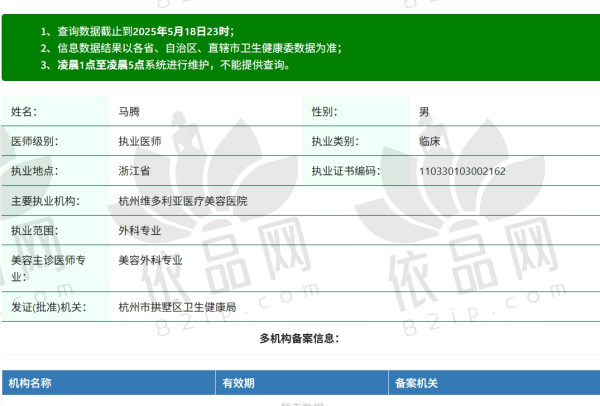Image resolution: width=600 pixels, height=406 pixels.
Task: Click the 姓名 field label
Action: 24,112
